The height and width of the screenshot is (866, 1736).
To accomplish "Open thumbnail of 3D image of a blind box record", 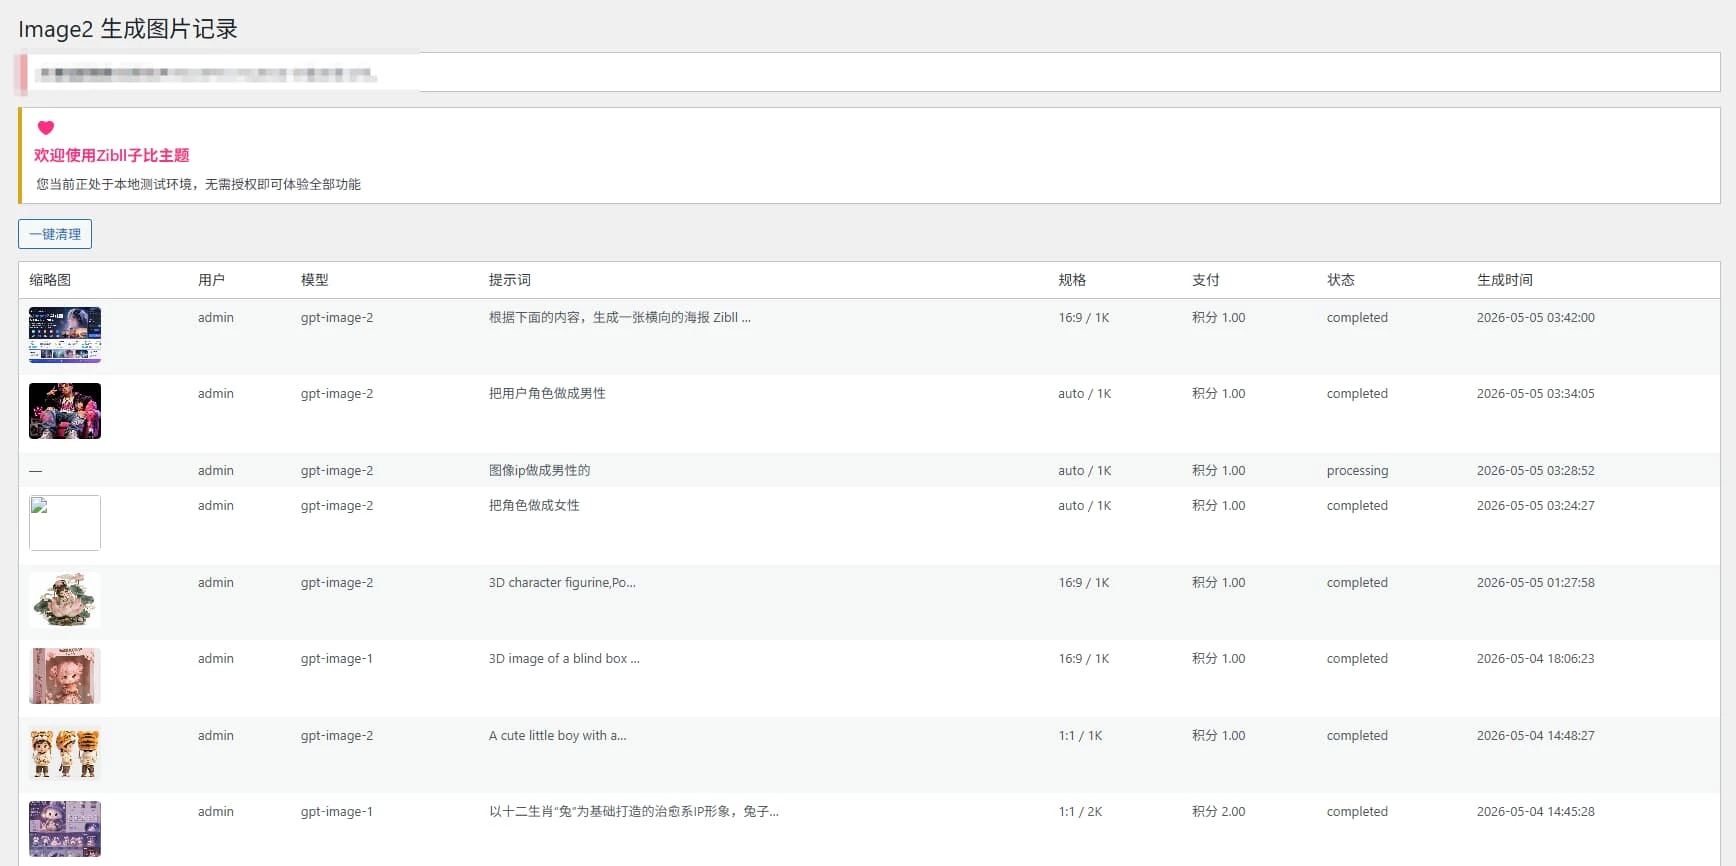I will (x=65, y=676).
